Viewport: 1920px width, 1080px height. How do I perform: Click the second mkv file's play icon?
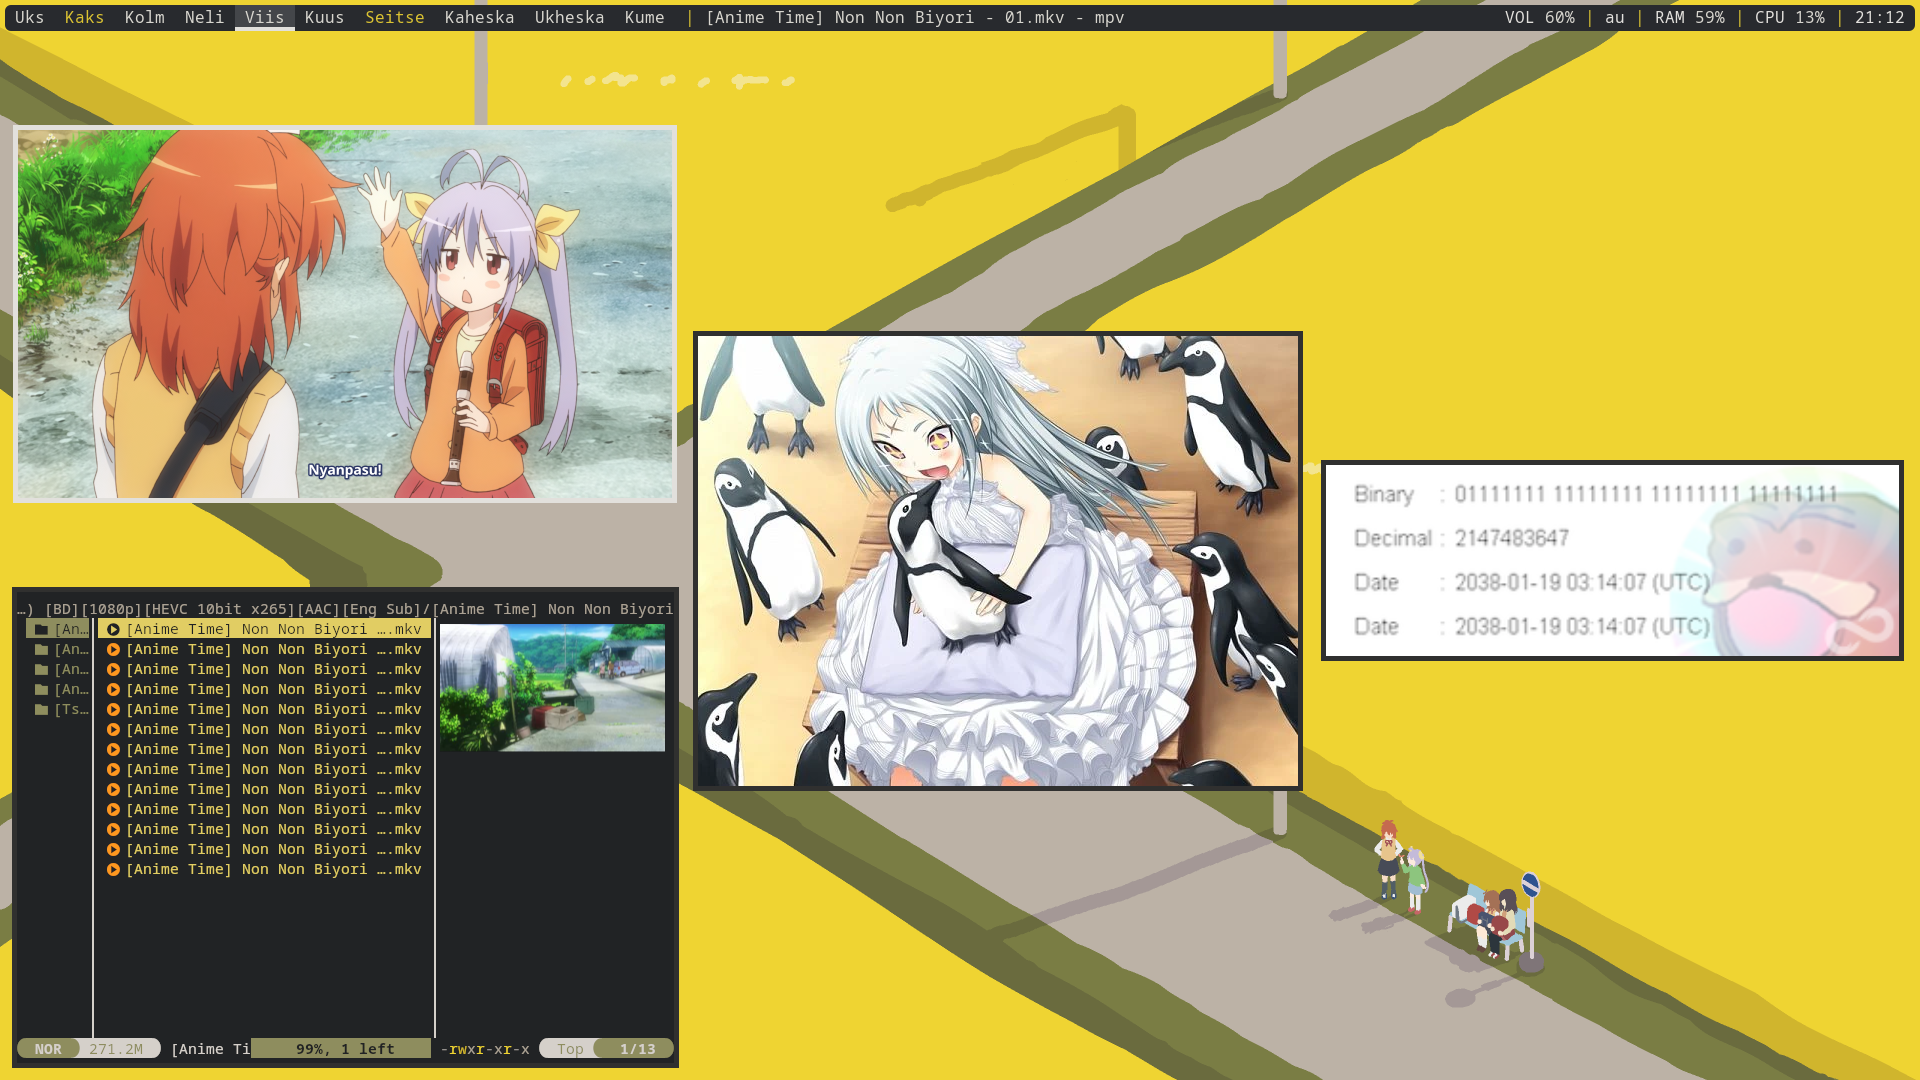coord(113,649)
